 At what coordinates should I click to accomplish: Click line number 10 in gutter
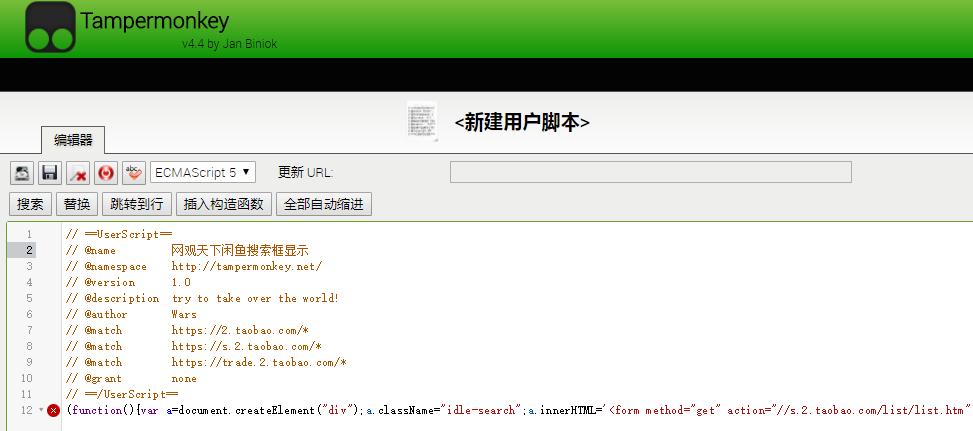[x=27, y=378]
